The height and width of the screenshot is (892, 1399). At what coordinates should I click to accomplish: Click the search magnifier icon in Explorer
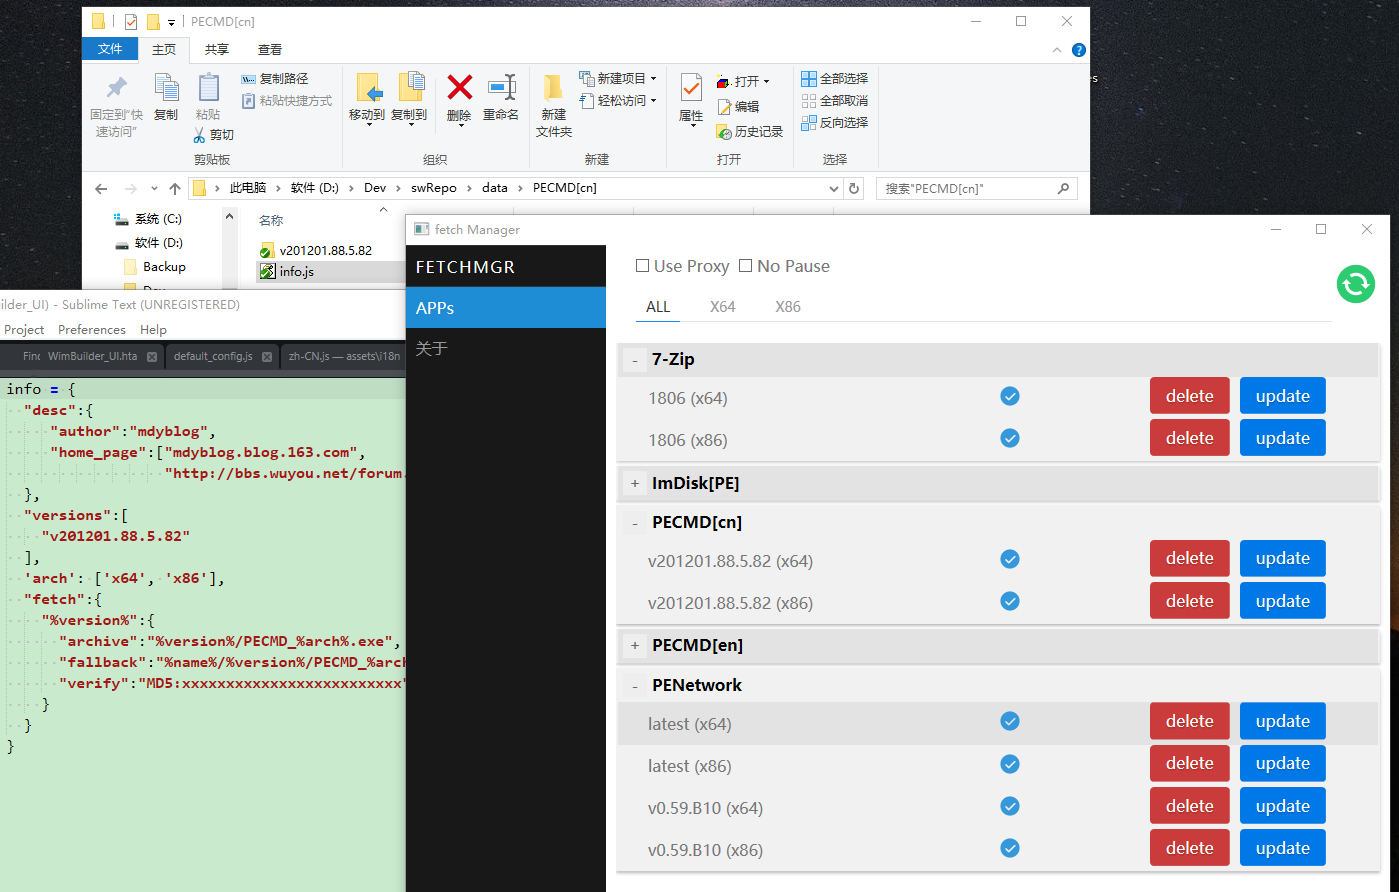click(x=1063, y=188)
